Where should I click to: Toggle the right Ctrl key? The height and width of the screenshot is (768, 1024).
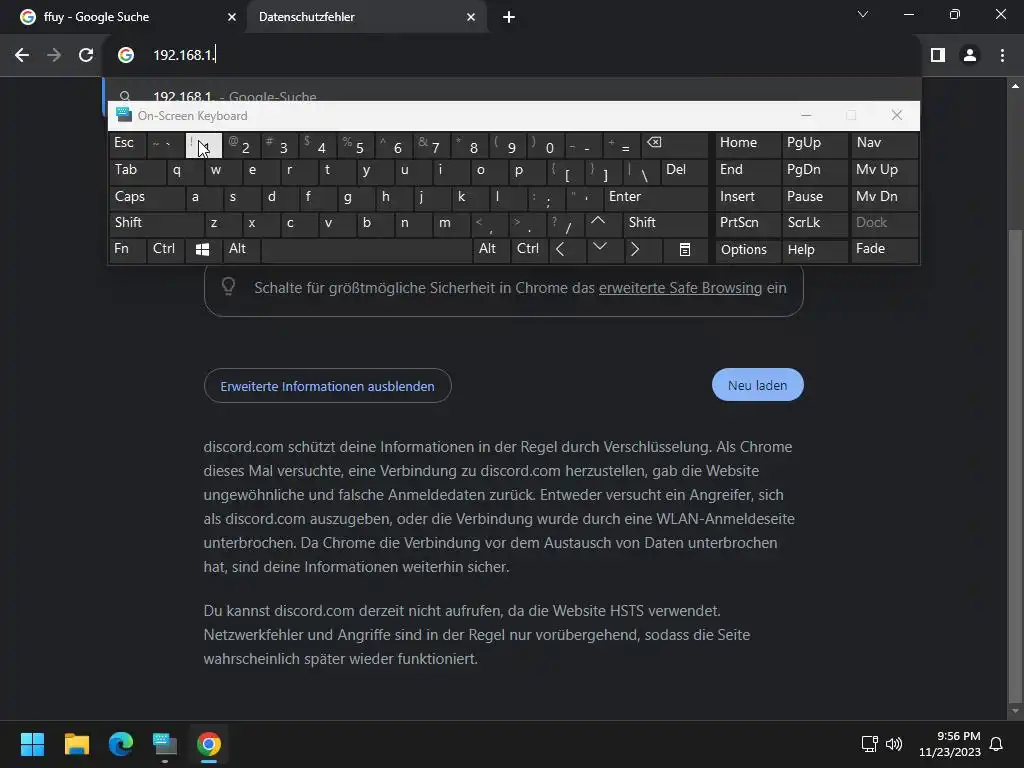point(529,250)
